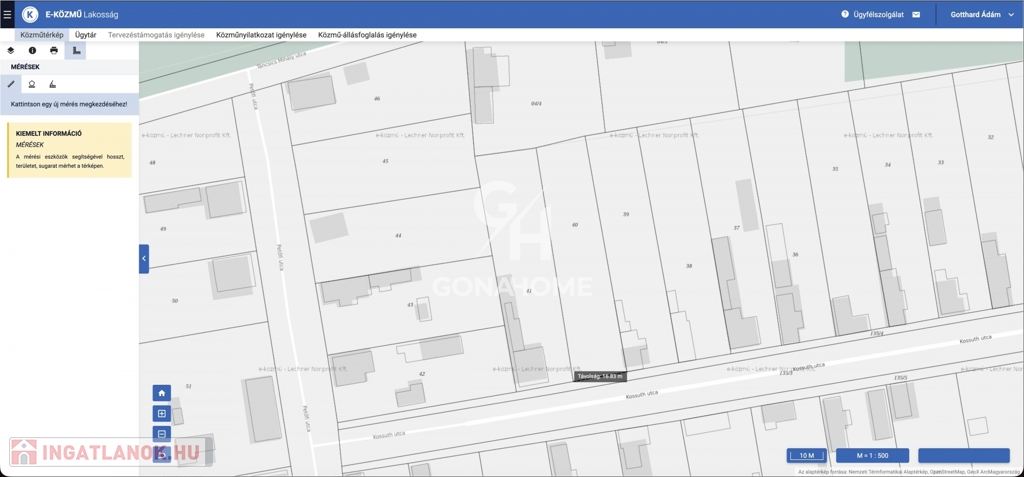Open the hamburger menu
Screen dimensions: 1024x477
pyautogui.click(x=7, y=15)
